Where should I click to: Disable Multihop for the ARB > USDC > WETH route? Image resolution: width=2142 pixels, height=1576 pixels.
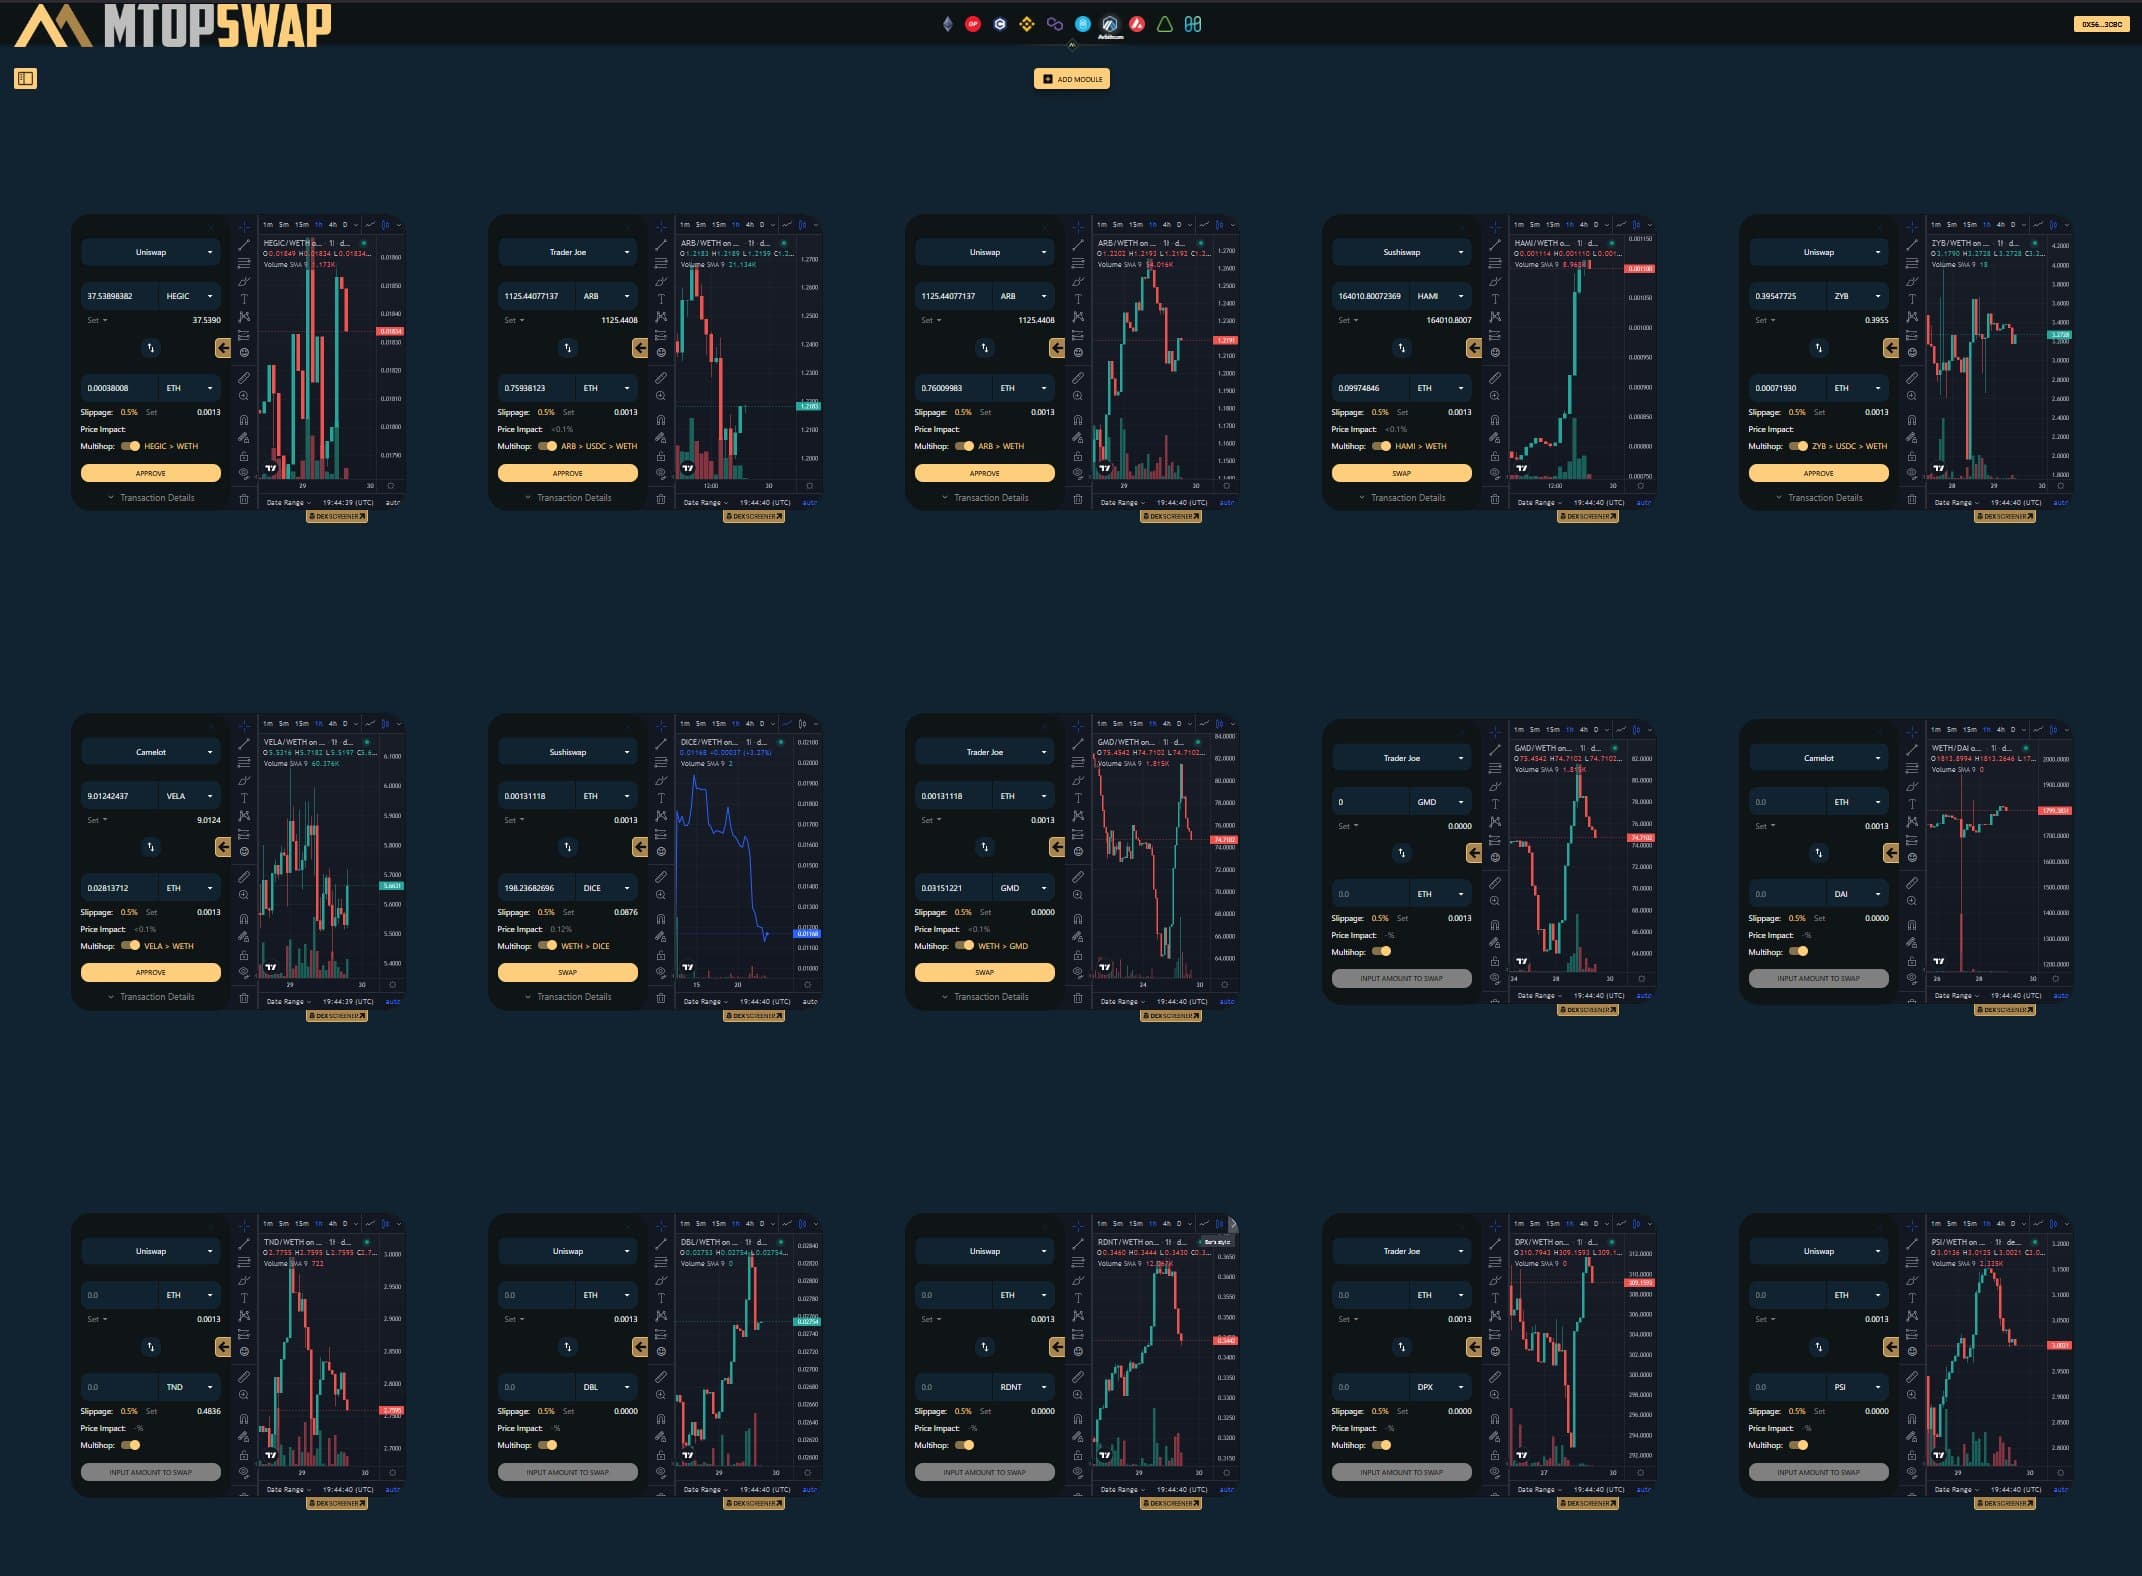pyautogui.click(x=547, y=446)
